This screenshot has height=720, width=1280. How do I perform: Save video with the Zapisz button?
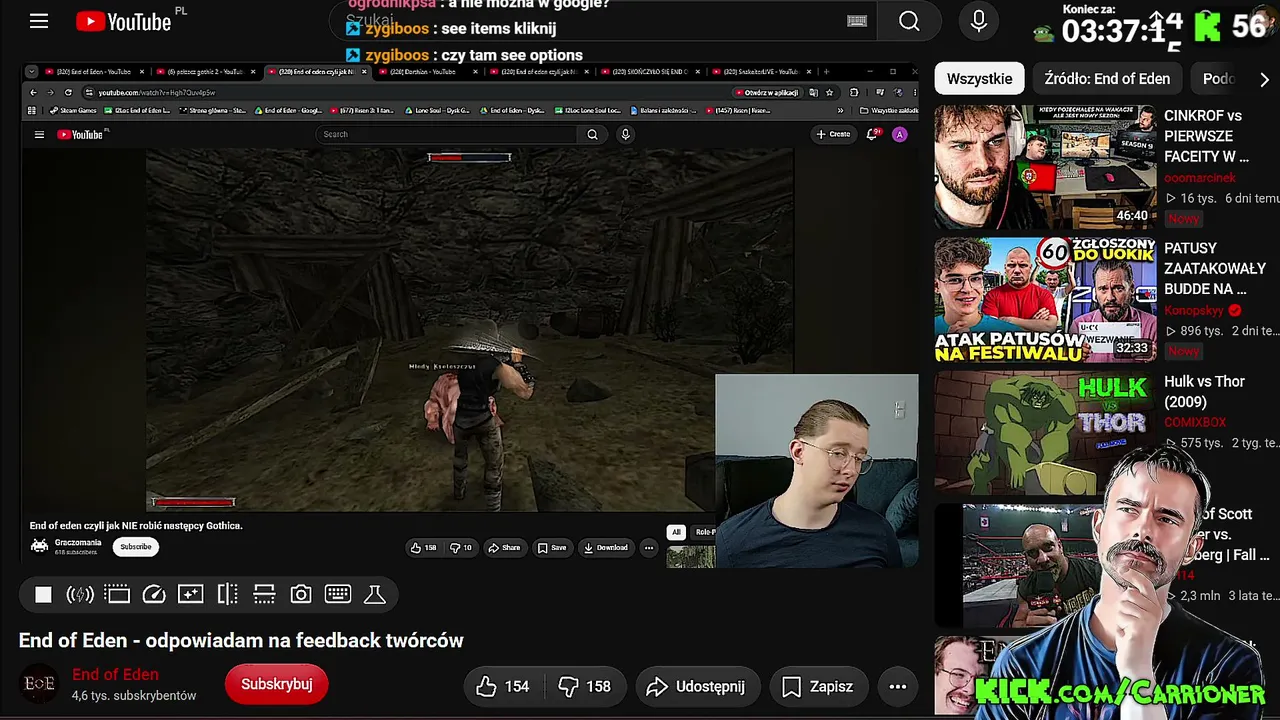click(818, 686)
